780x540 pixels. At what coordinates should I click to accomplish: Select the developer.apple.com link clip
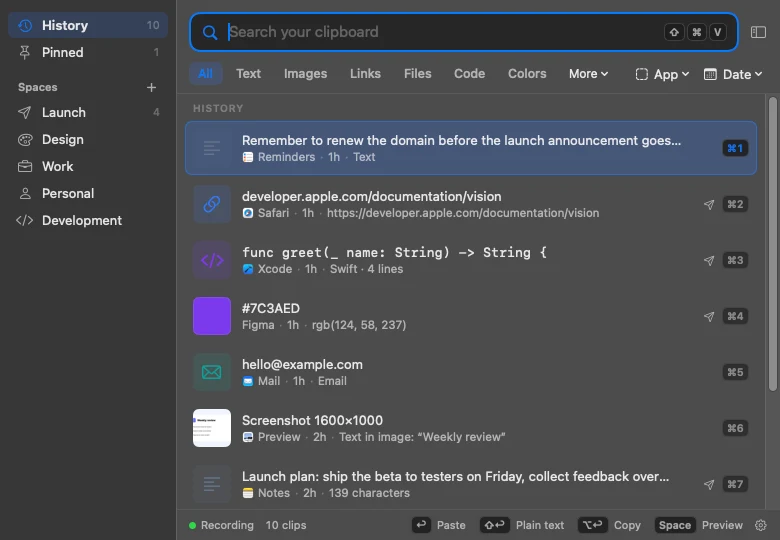(x=471, y=204)
